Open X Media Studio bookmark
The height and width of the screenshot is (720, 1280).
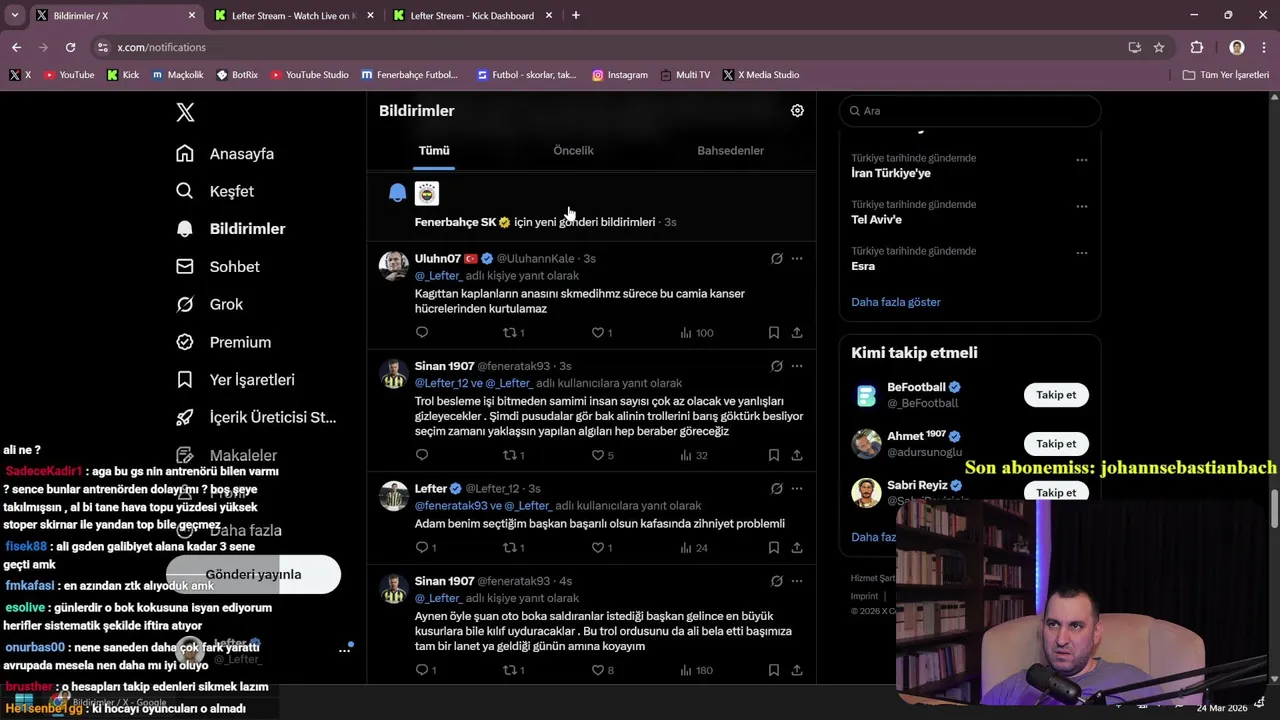point(761,75)
